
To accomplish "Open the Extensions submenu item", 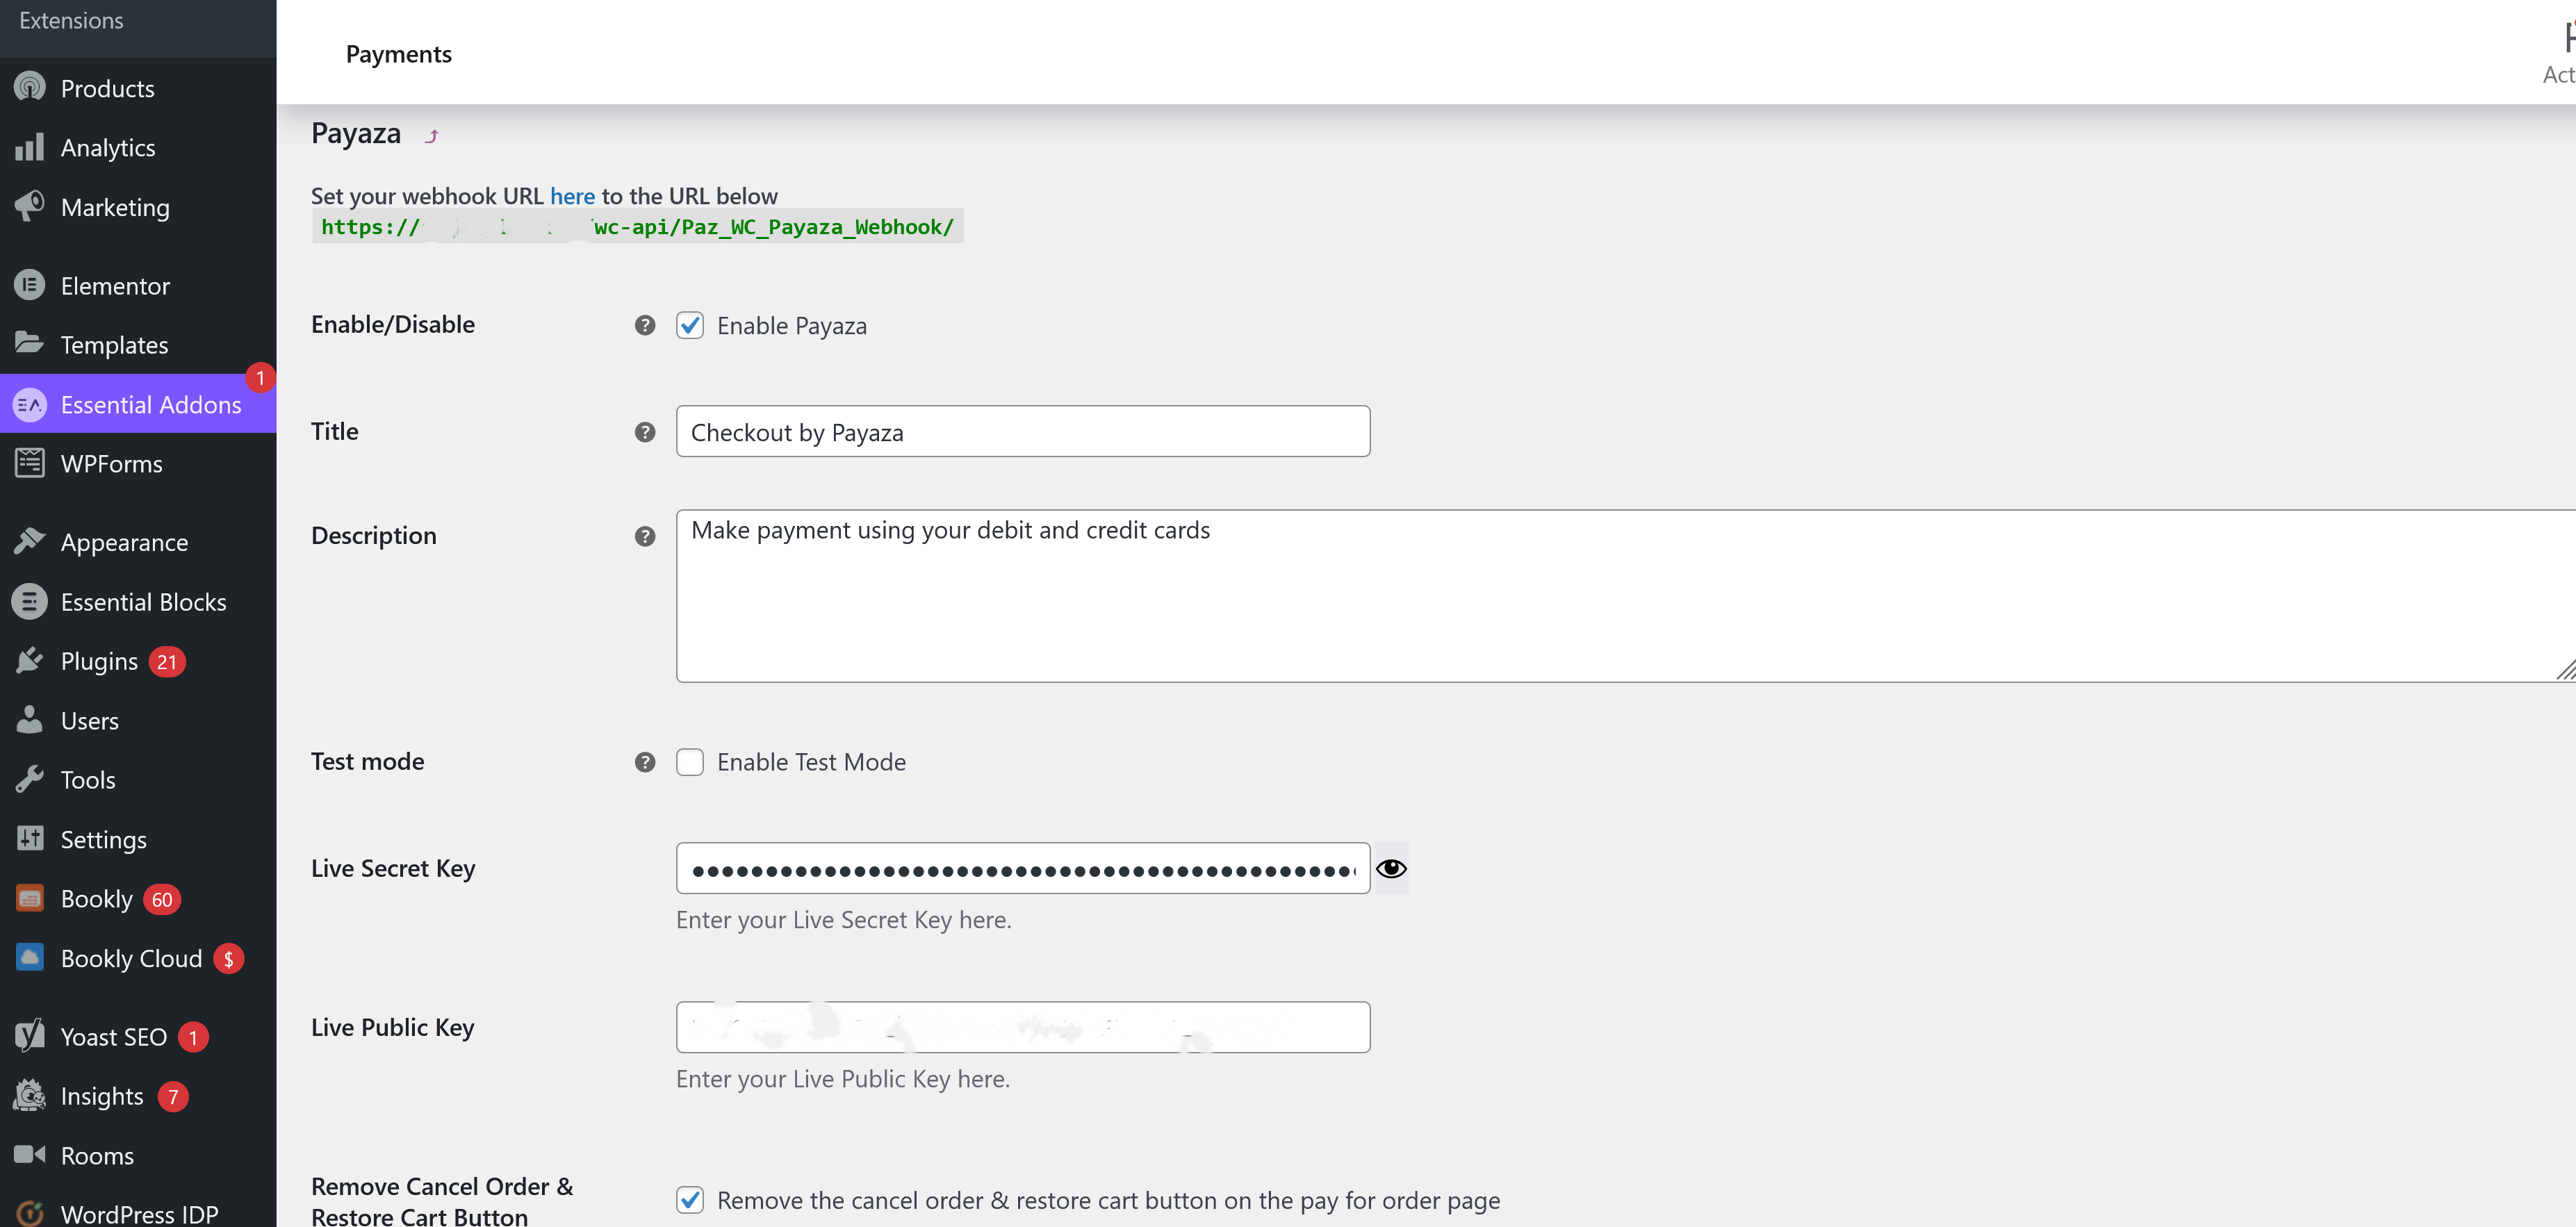I will click(71, 20).
